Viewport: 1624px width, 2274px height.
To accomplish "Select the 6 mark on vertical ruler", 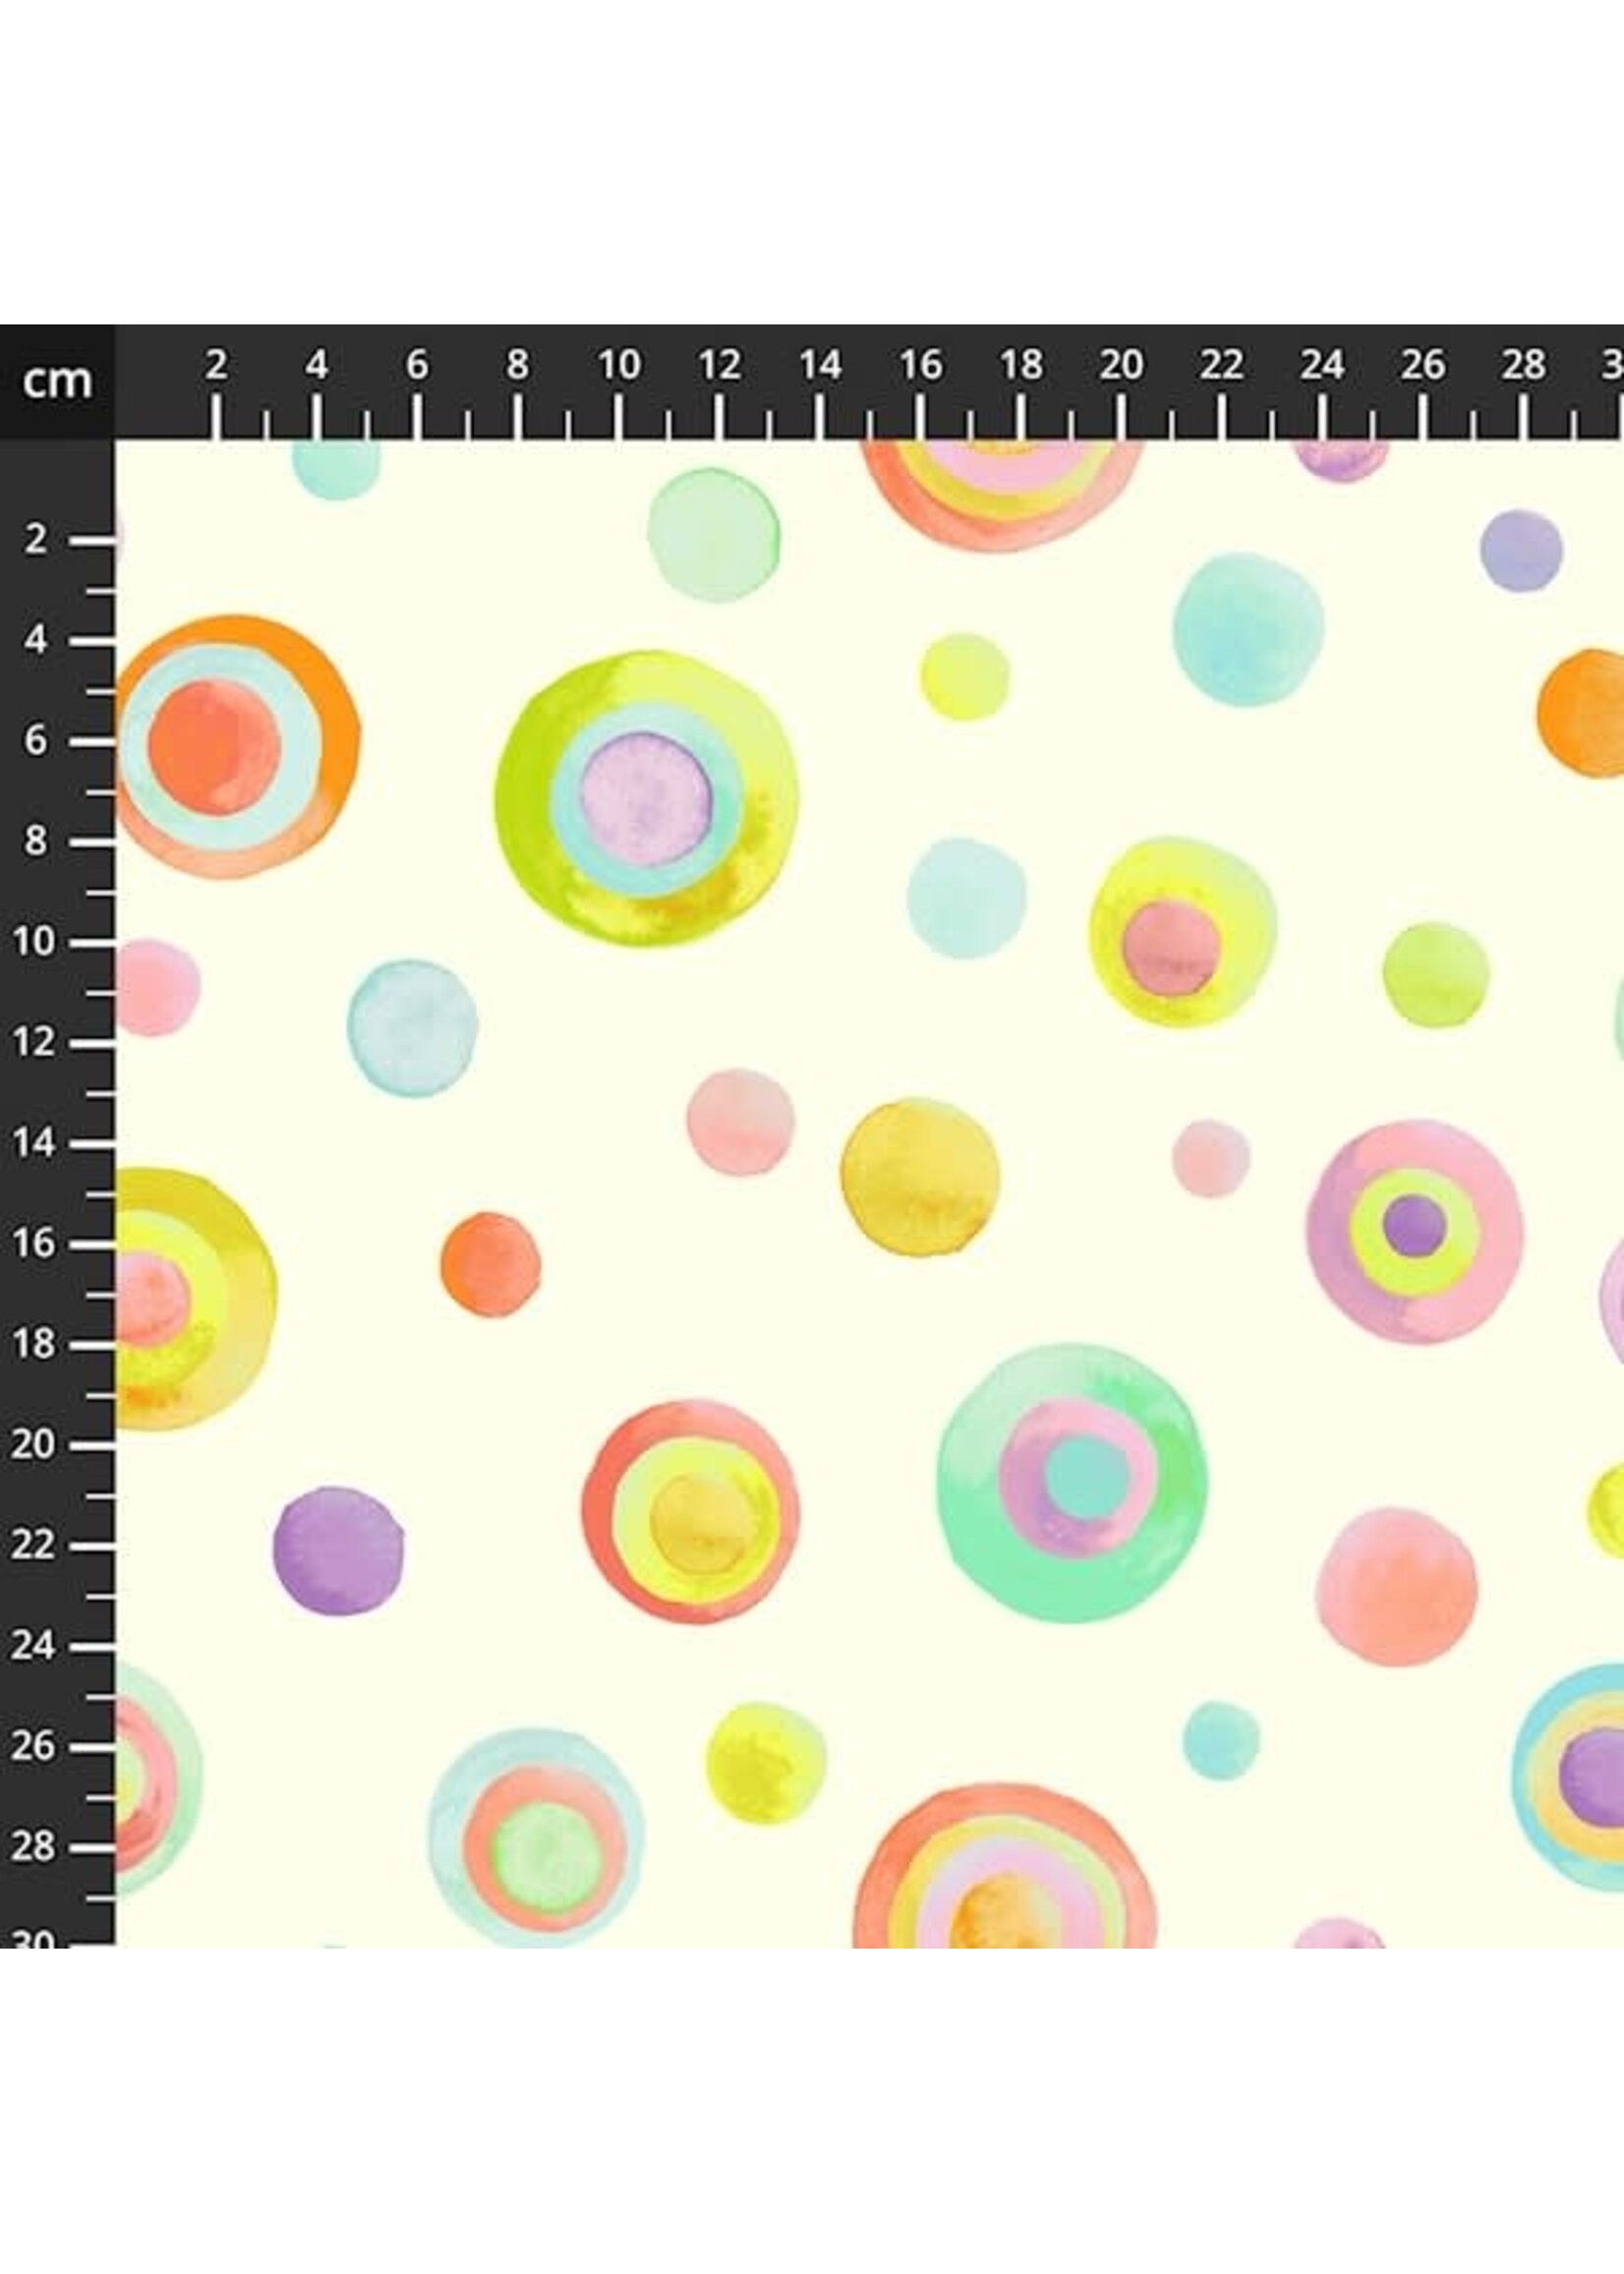I will click(x=36, y=741).
